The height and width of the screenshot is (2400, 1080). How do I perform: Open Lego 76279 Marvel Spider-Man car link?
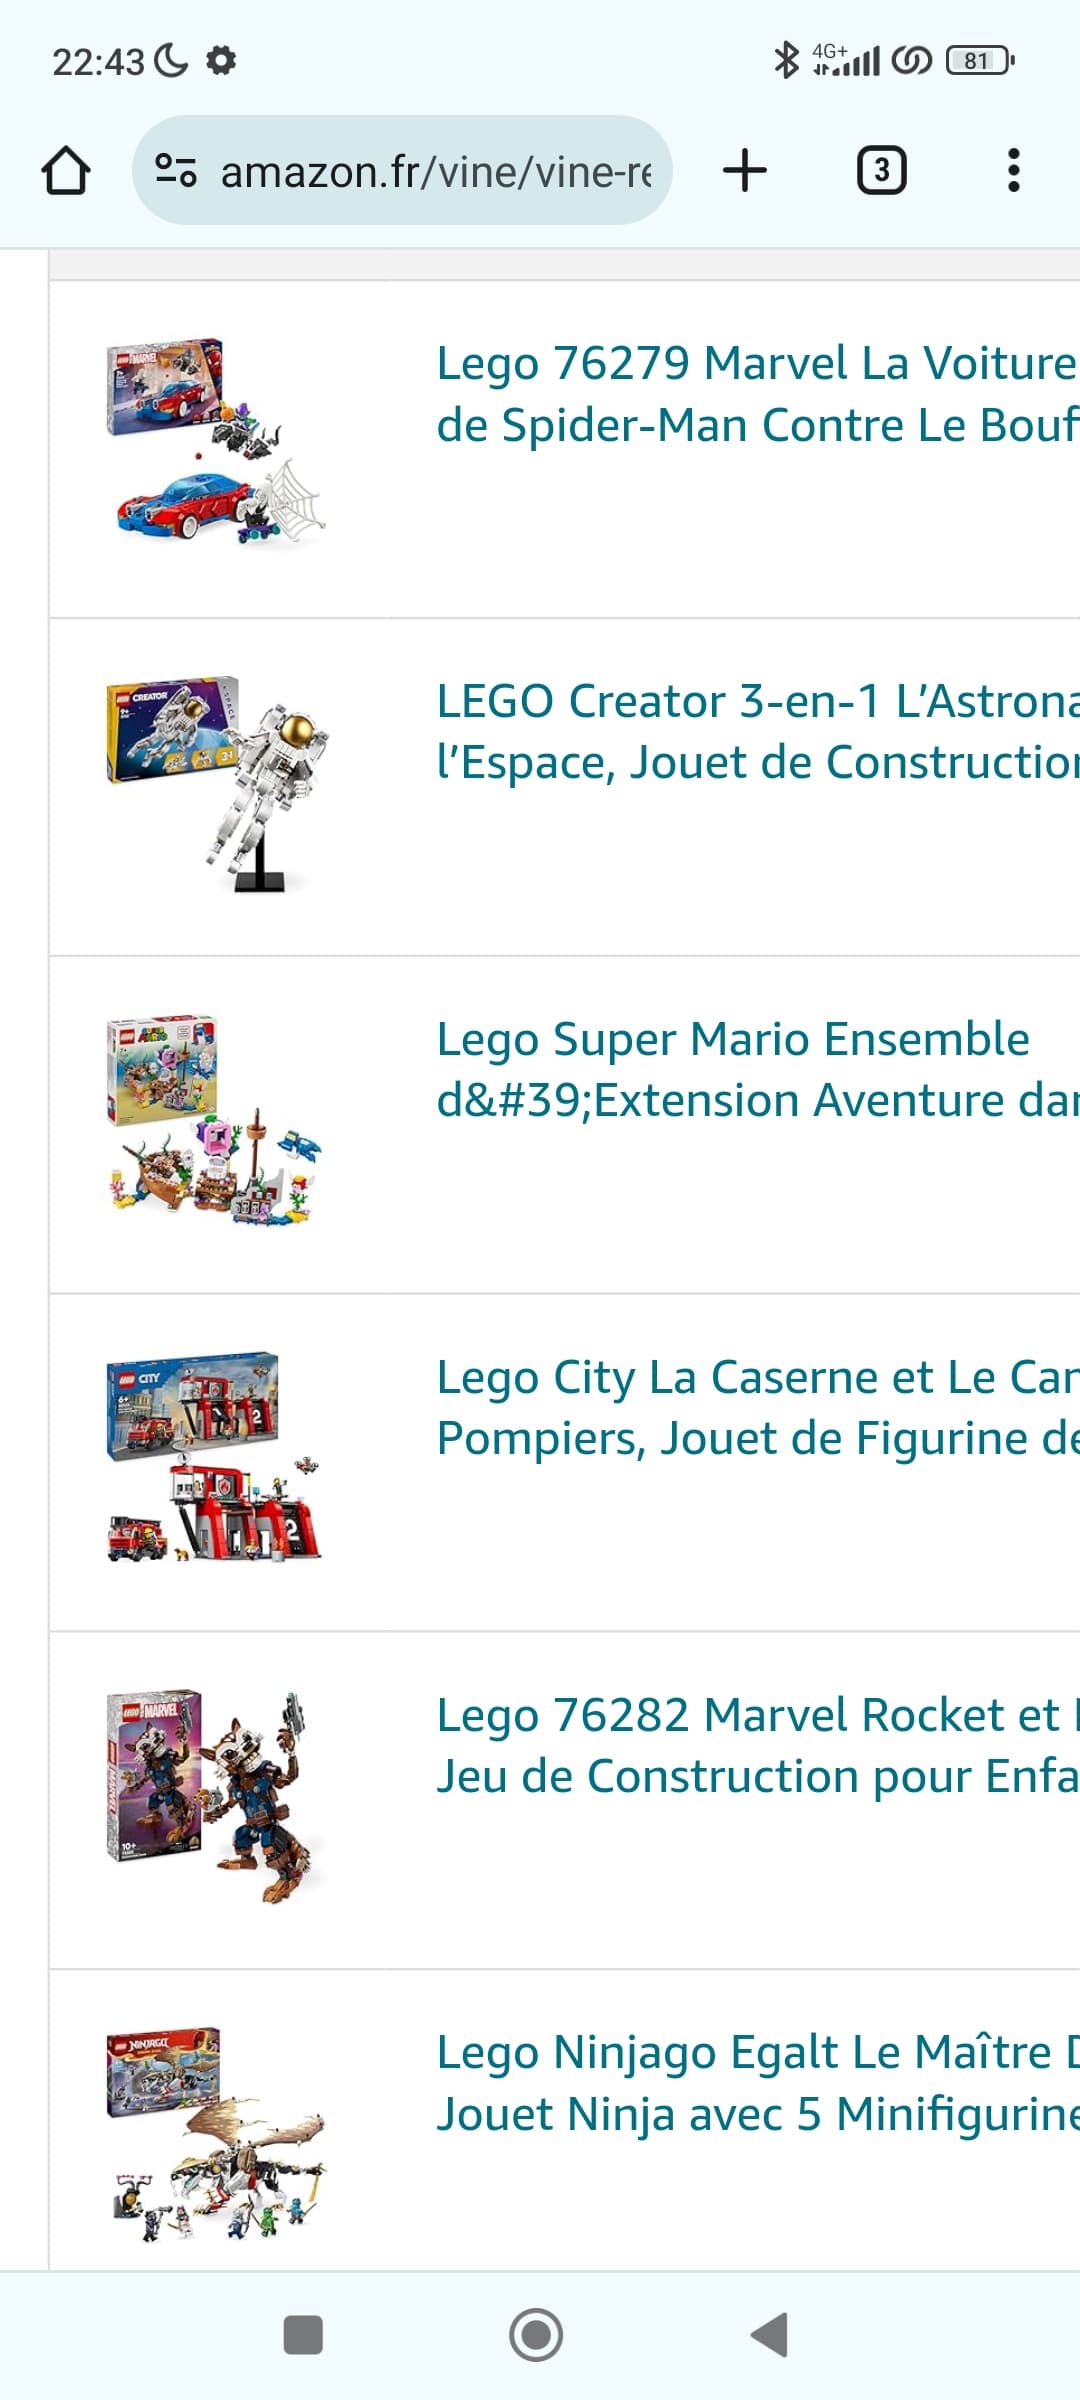pos(756,394)
